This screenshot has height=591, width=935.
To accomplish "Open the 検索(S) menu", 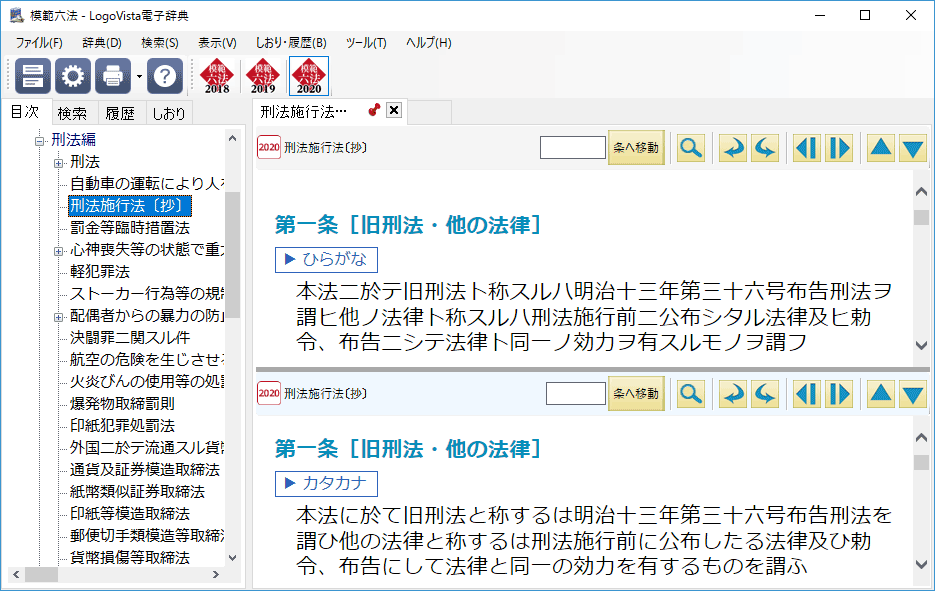I will point(160,43).
